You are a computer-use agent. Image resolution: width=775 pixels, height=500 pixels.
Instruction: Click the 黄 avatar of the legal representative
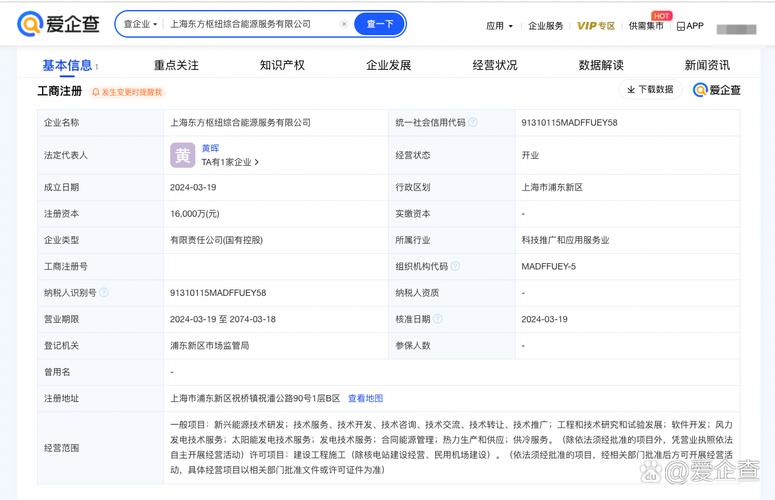tap(182, 155)
